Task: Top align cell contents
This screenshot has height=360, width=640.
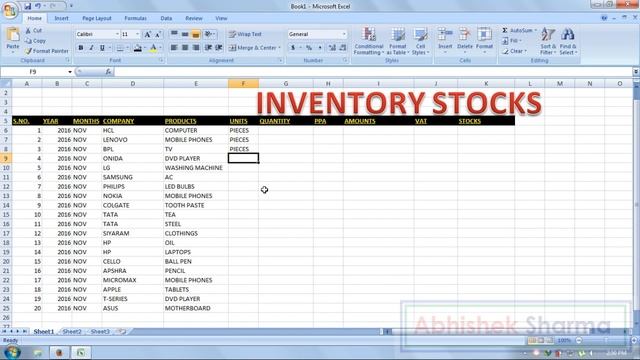Action: (x=174, y=34)
